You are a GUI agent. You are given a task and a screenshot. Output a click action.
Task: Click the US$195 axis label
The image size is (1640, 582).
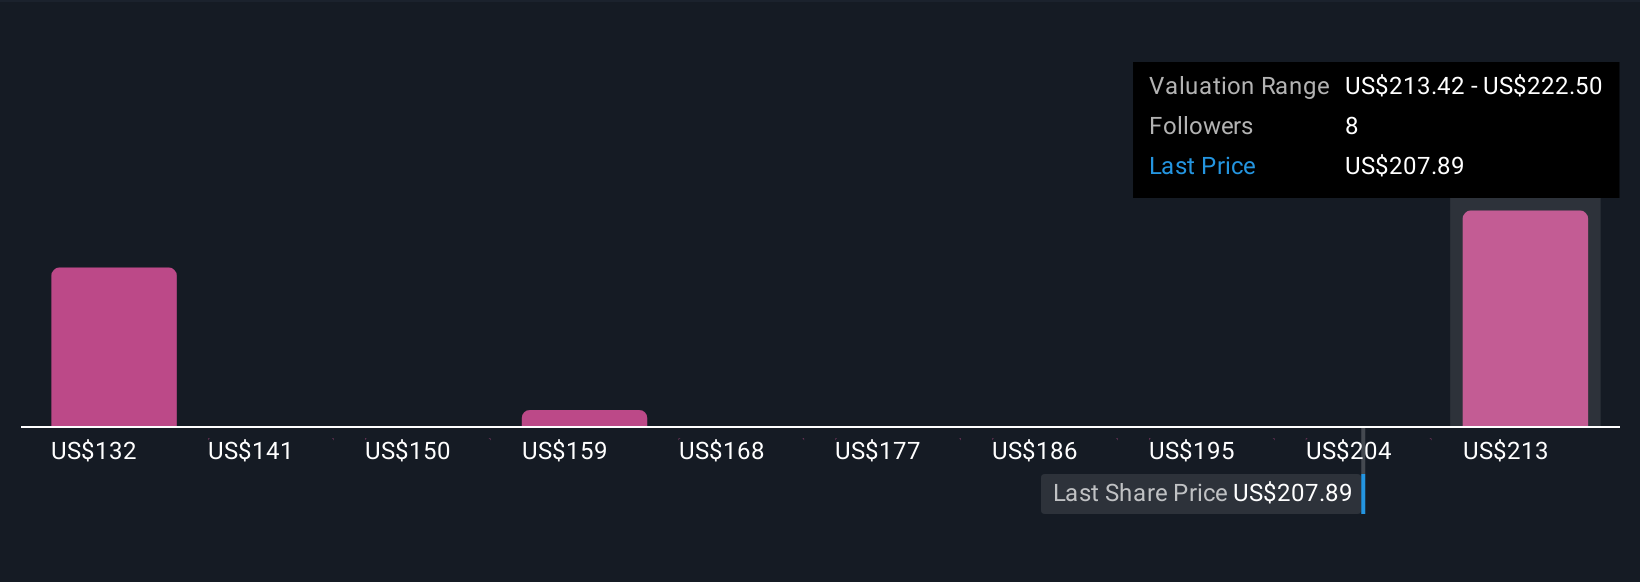coord(1192,451)
